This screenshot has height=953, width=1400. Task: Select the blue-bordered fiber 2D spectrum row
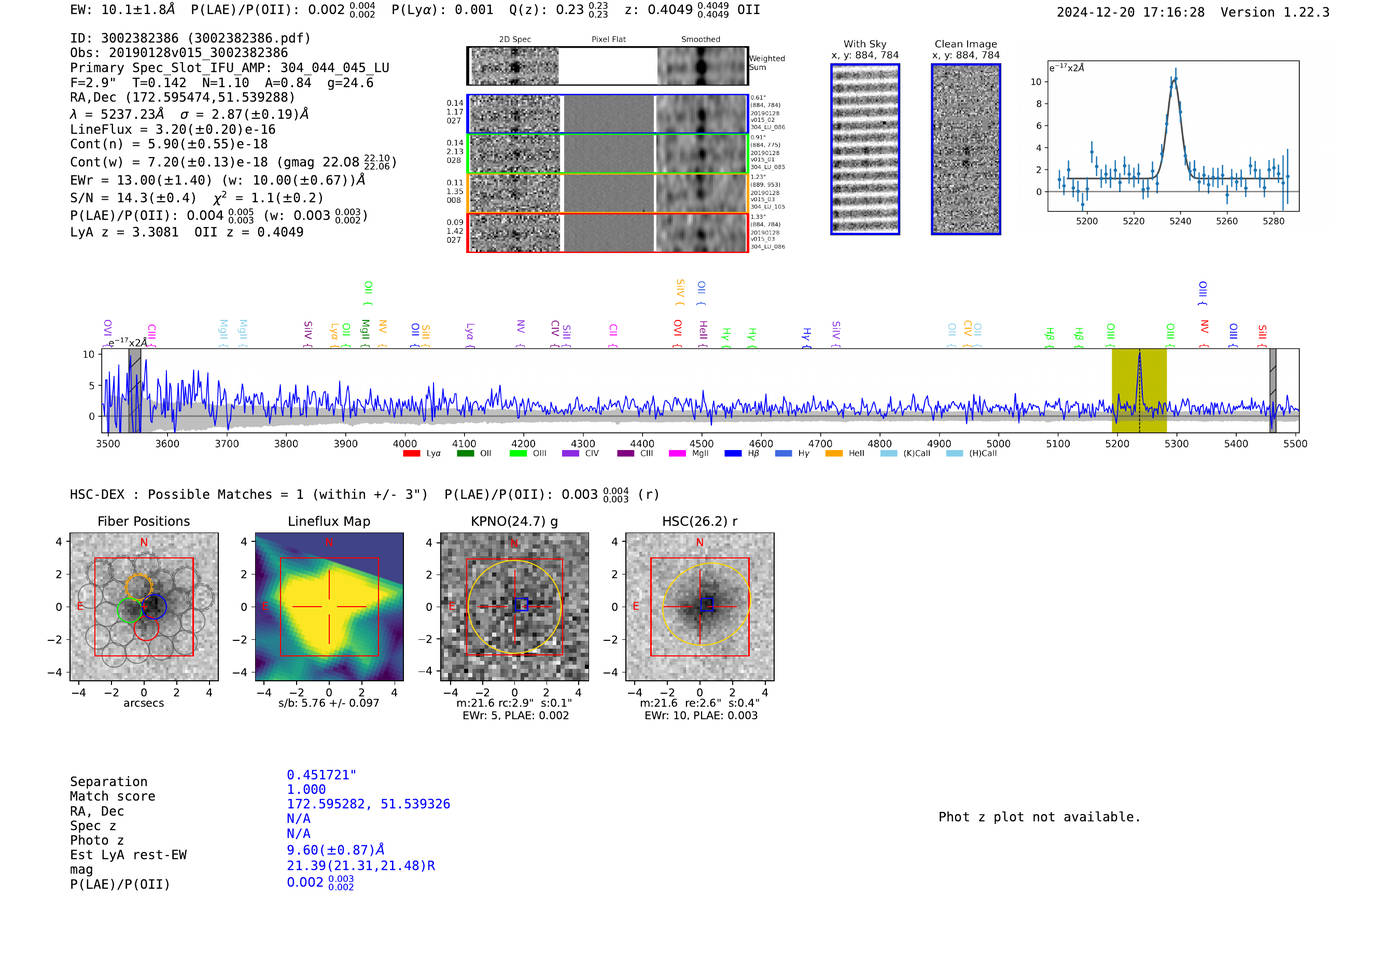(608, 114)
